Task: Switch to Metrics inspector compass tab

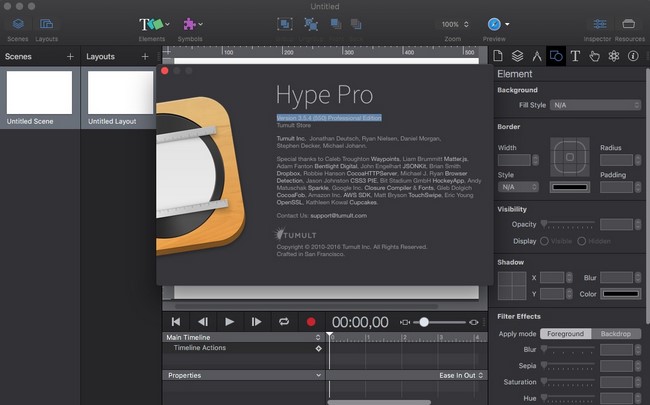Action: click(537, 56)
